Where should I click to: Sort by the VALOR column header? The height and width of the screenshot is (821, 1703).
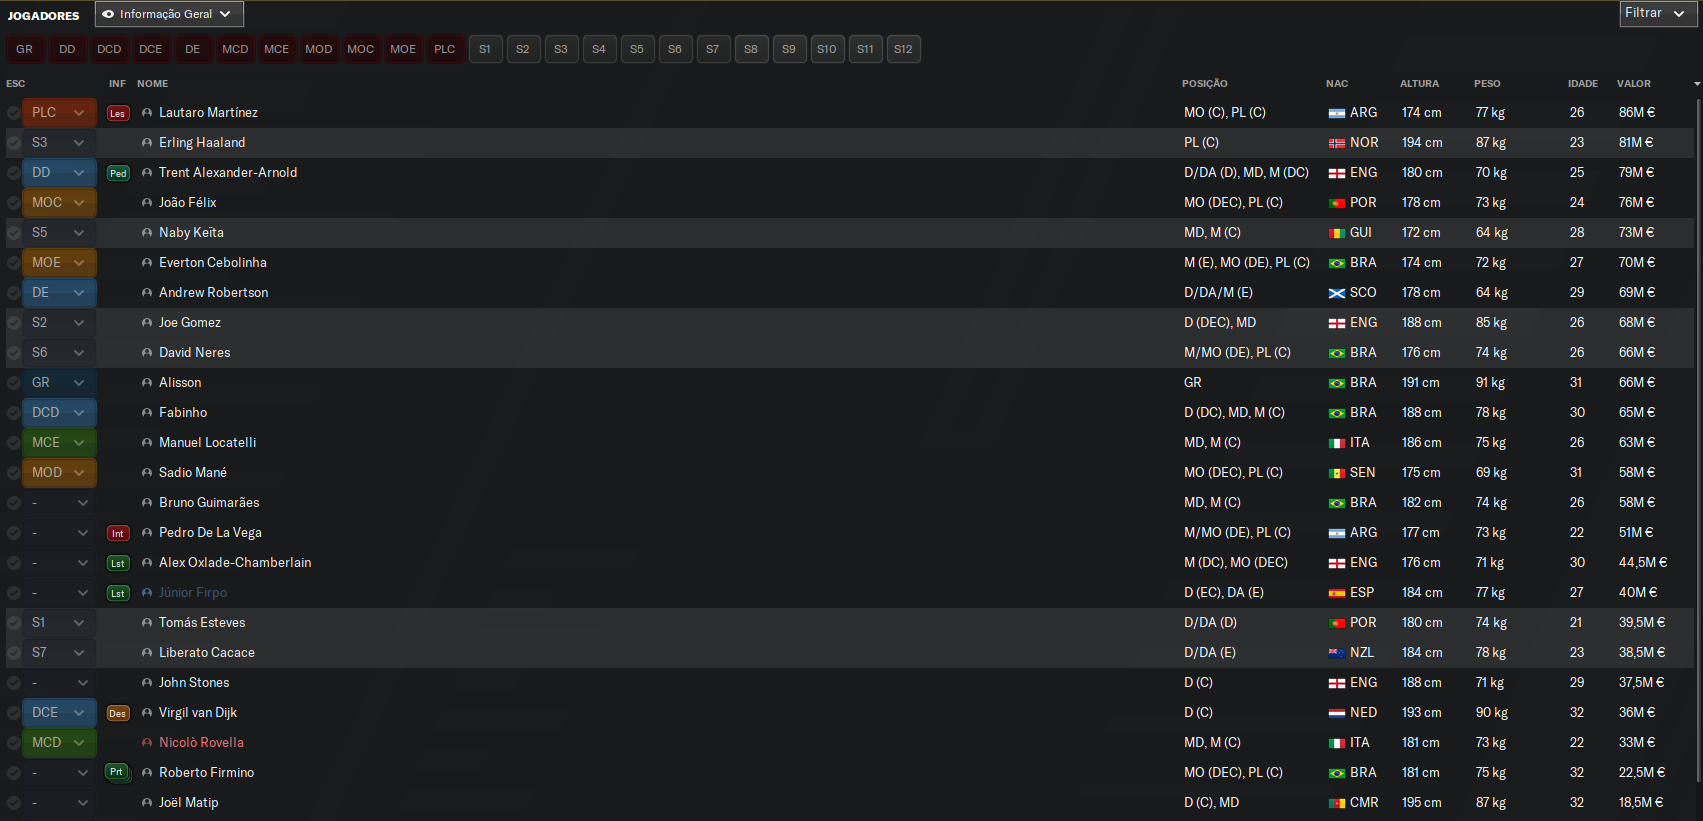click(x=1633, y=84)
